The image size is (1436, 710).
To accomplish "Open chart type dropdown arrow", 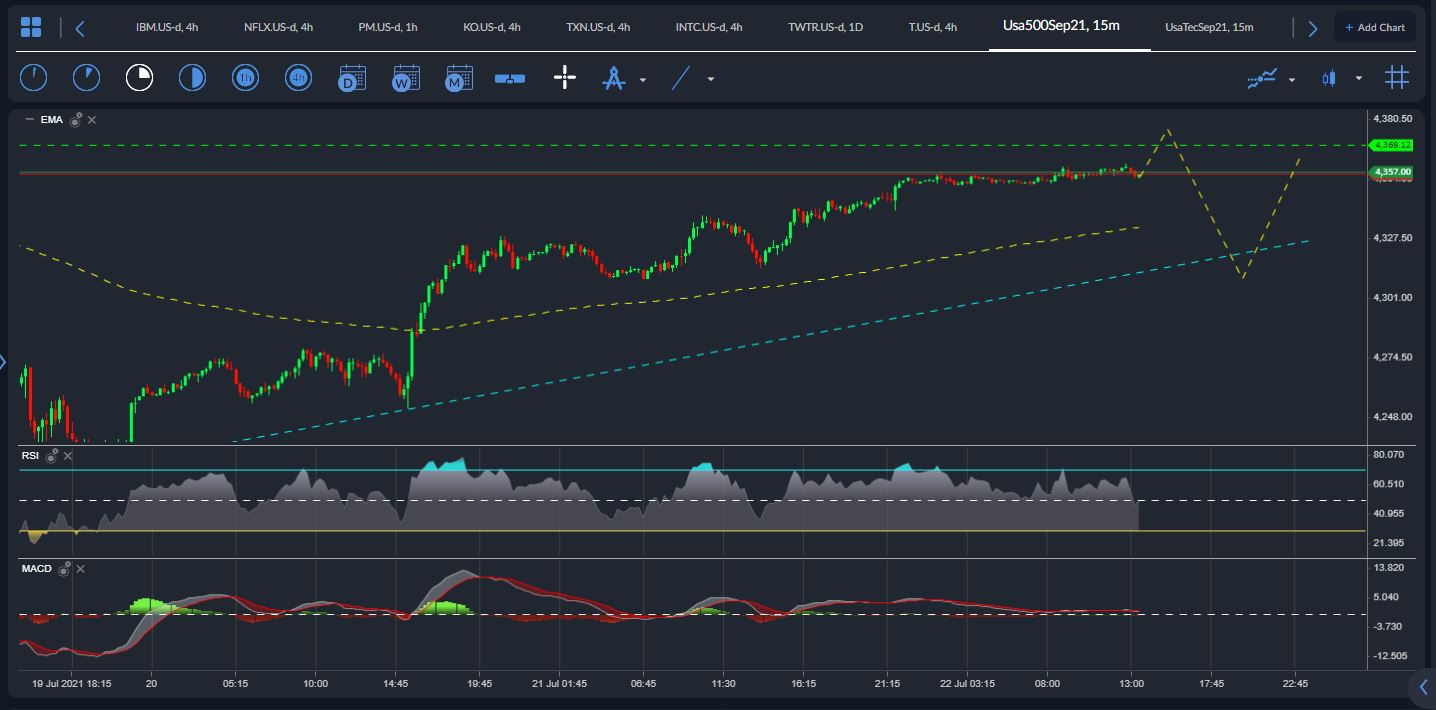I will (1358, 79).
